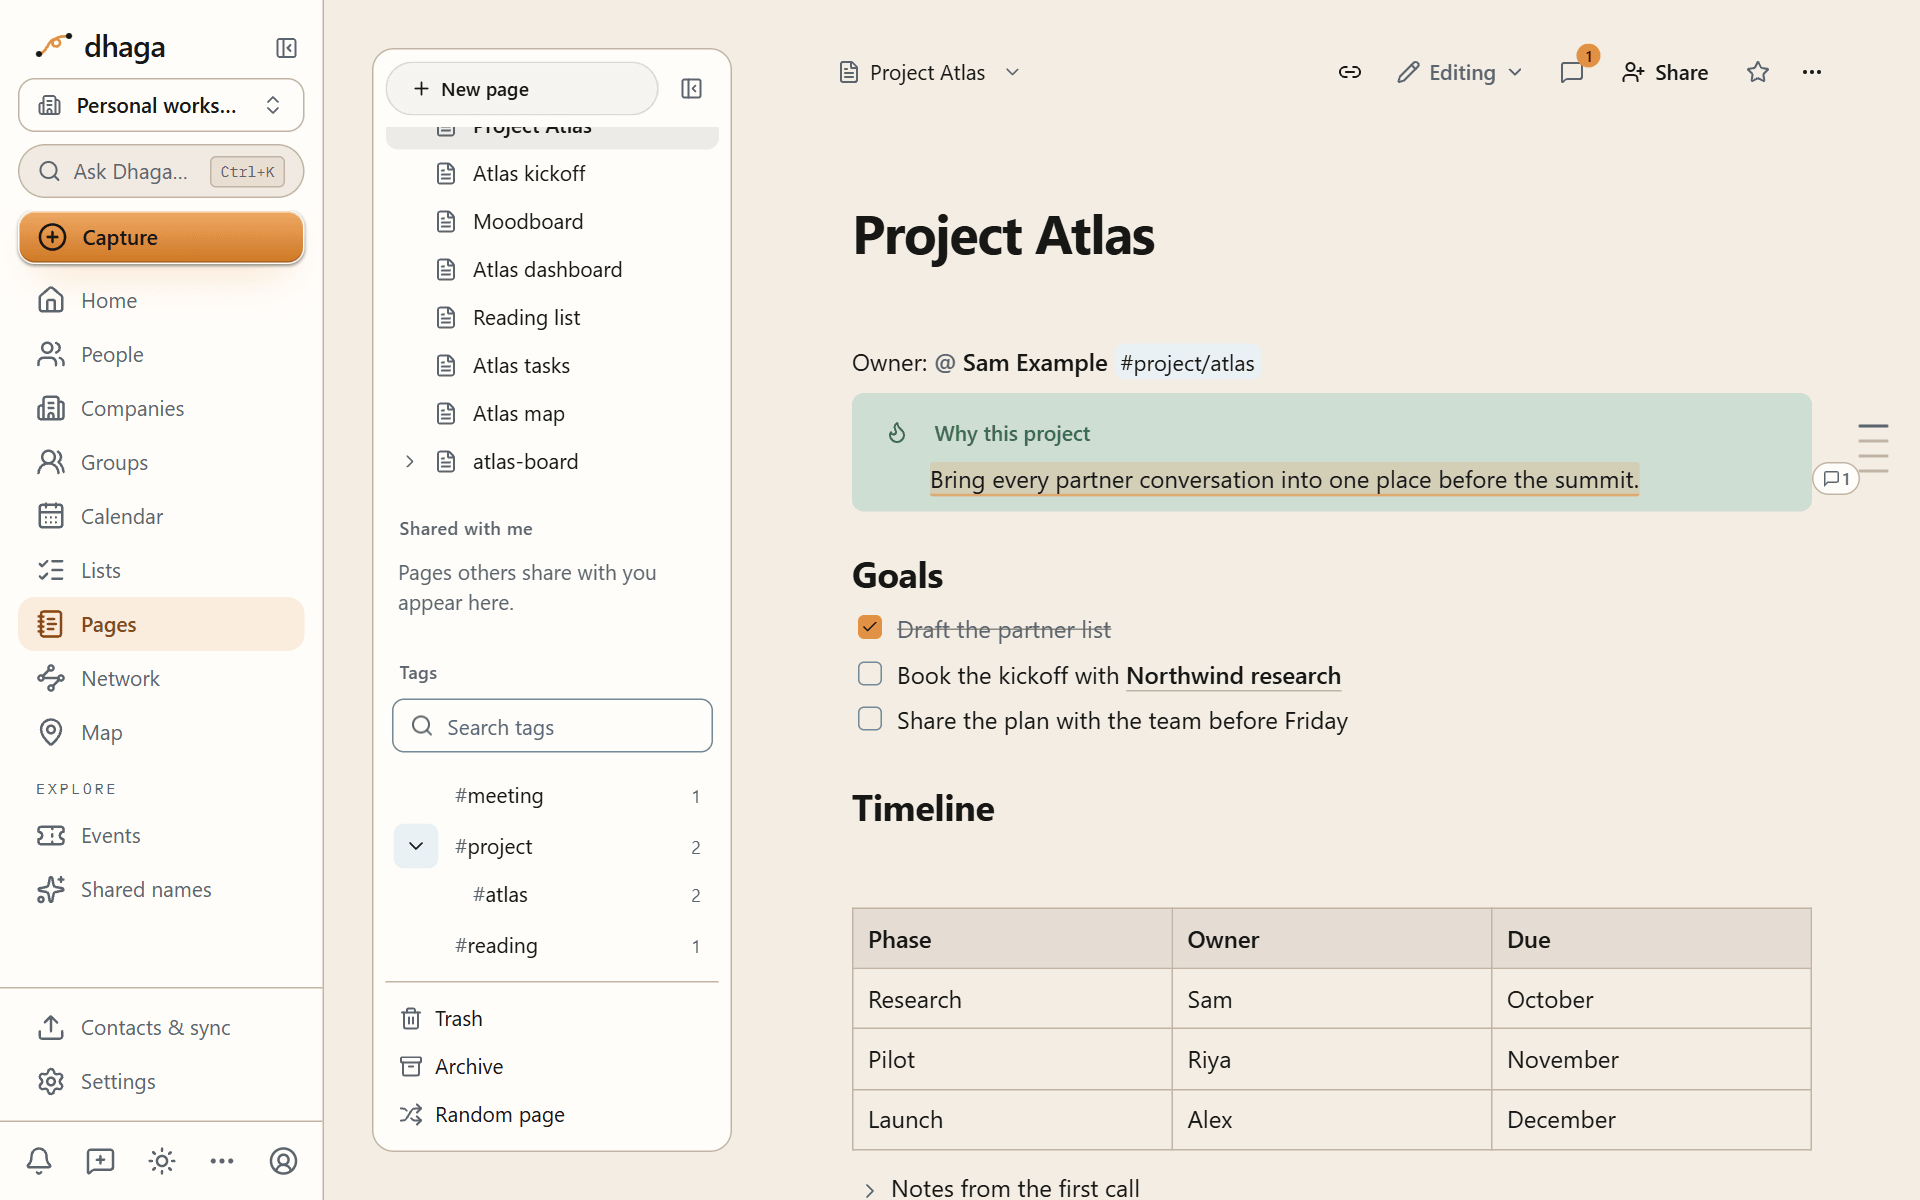The width and height of the screenshot is (1920, 1200).
Task: Expand Notes from the first call toggle
Action: pos(869,1189)
